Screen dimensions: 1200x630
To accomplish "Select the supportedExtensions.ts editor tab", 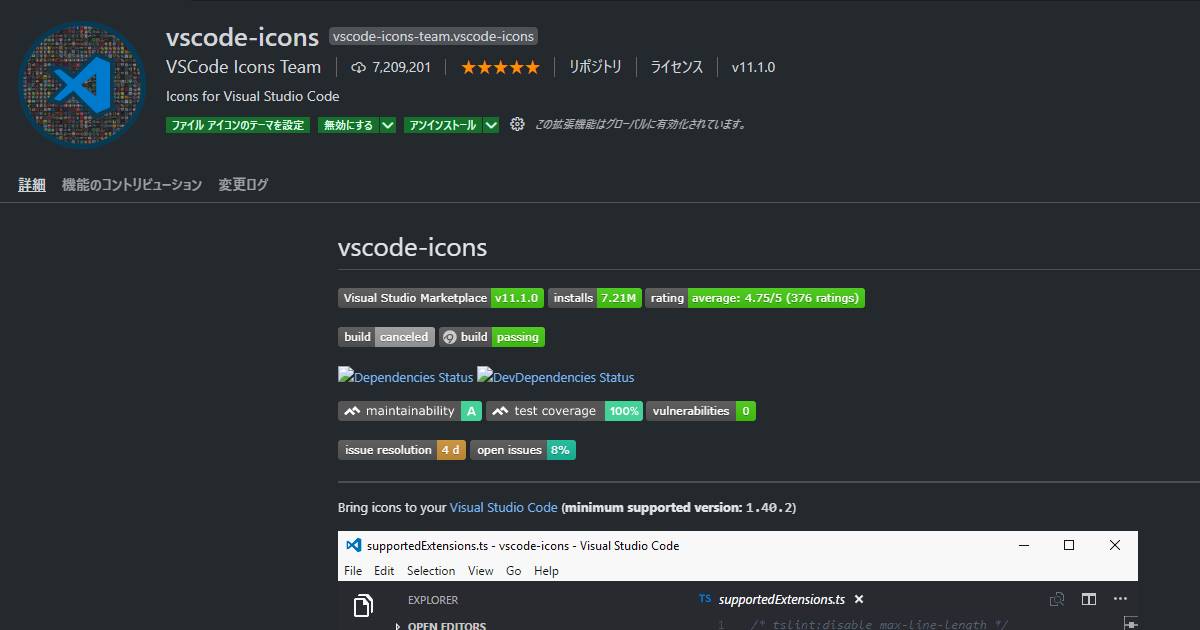I will [x=780, y=599].
